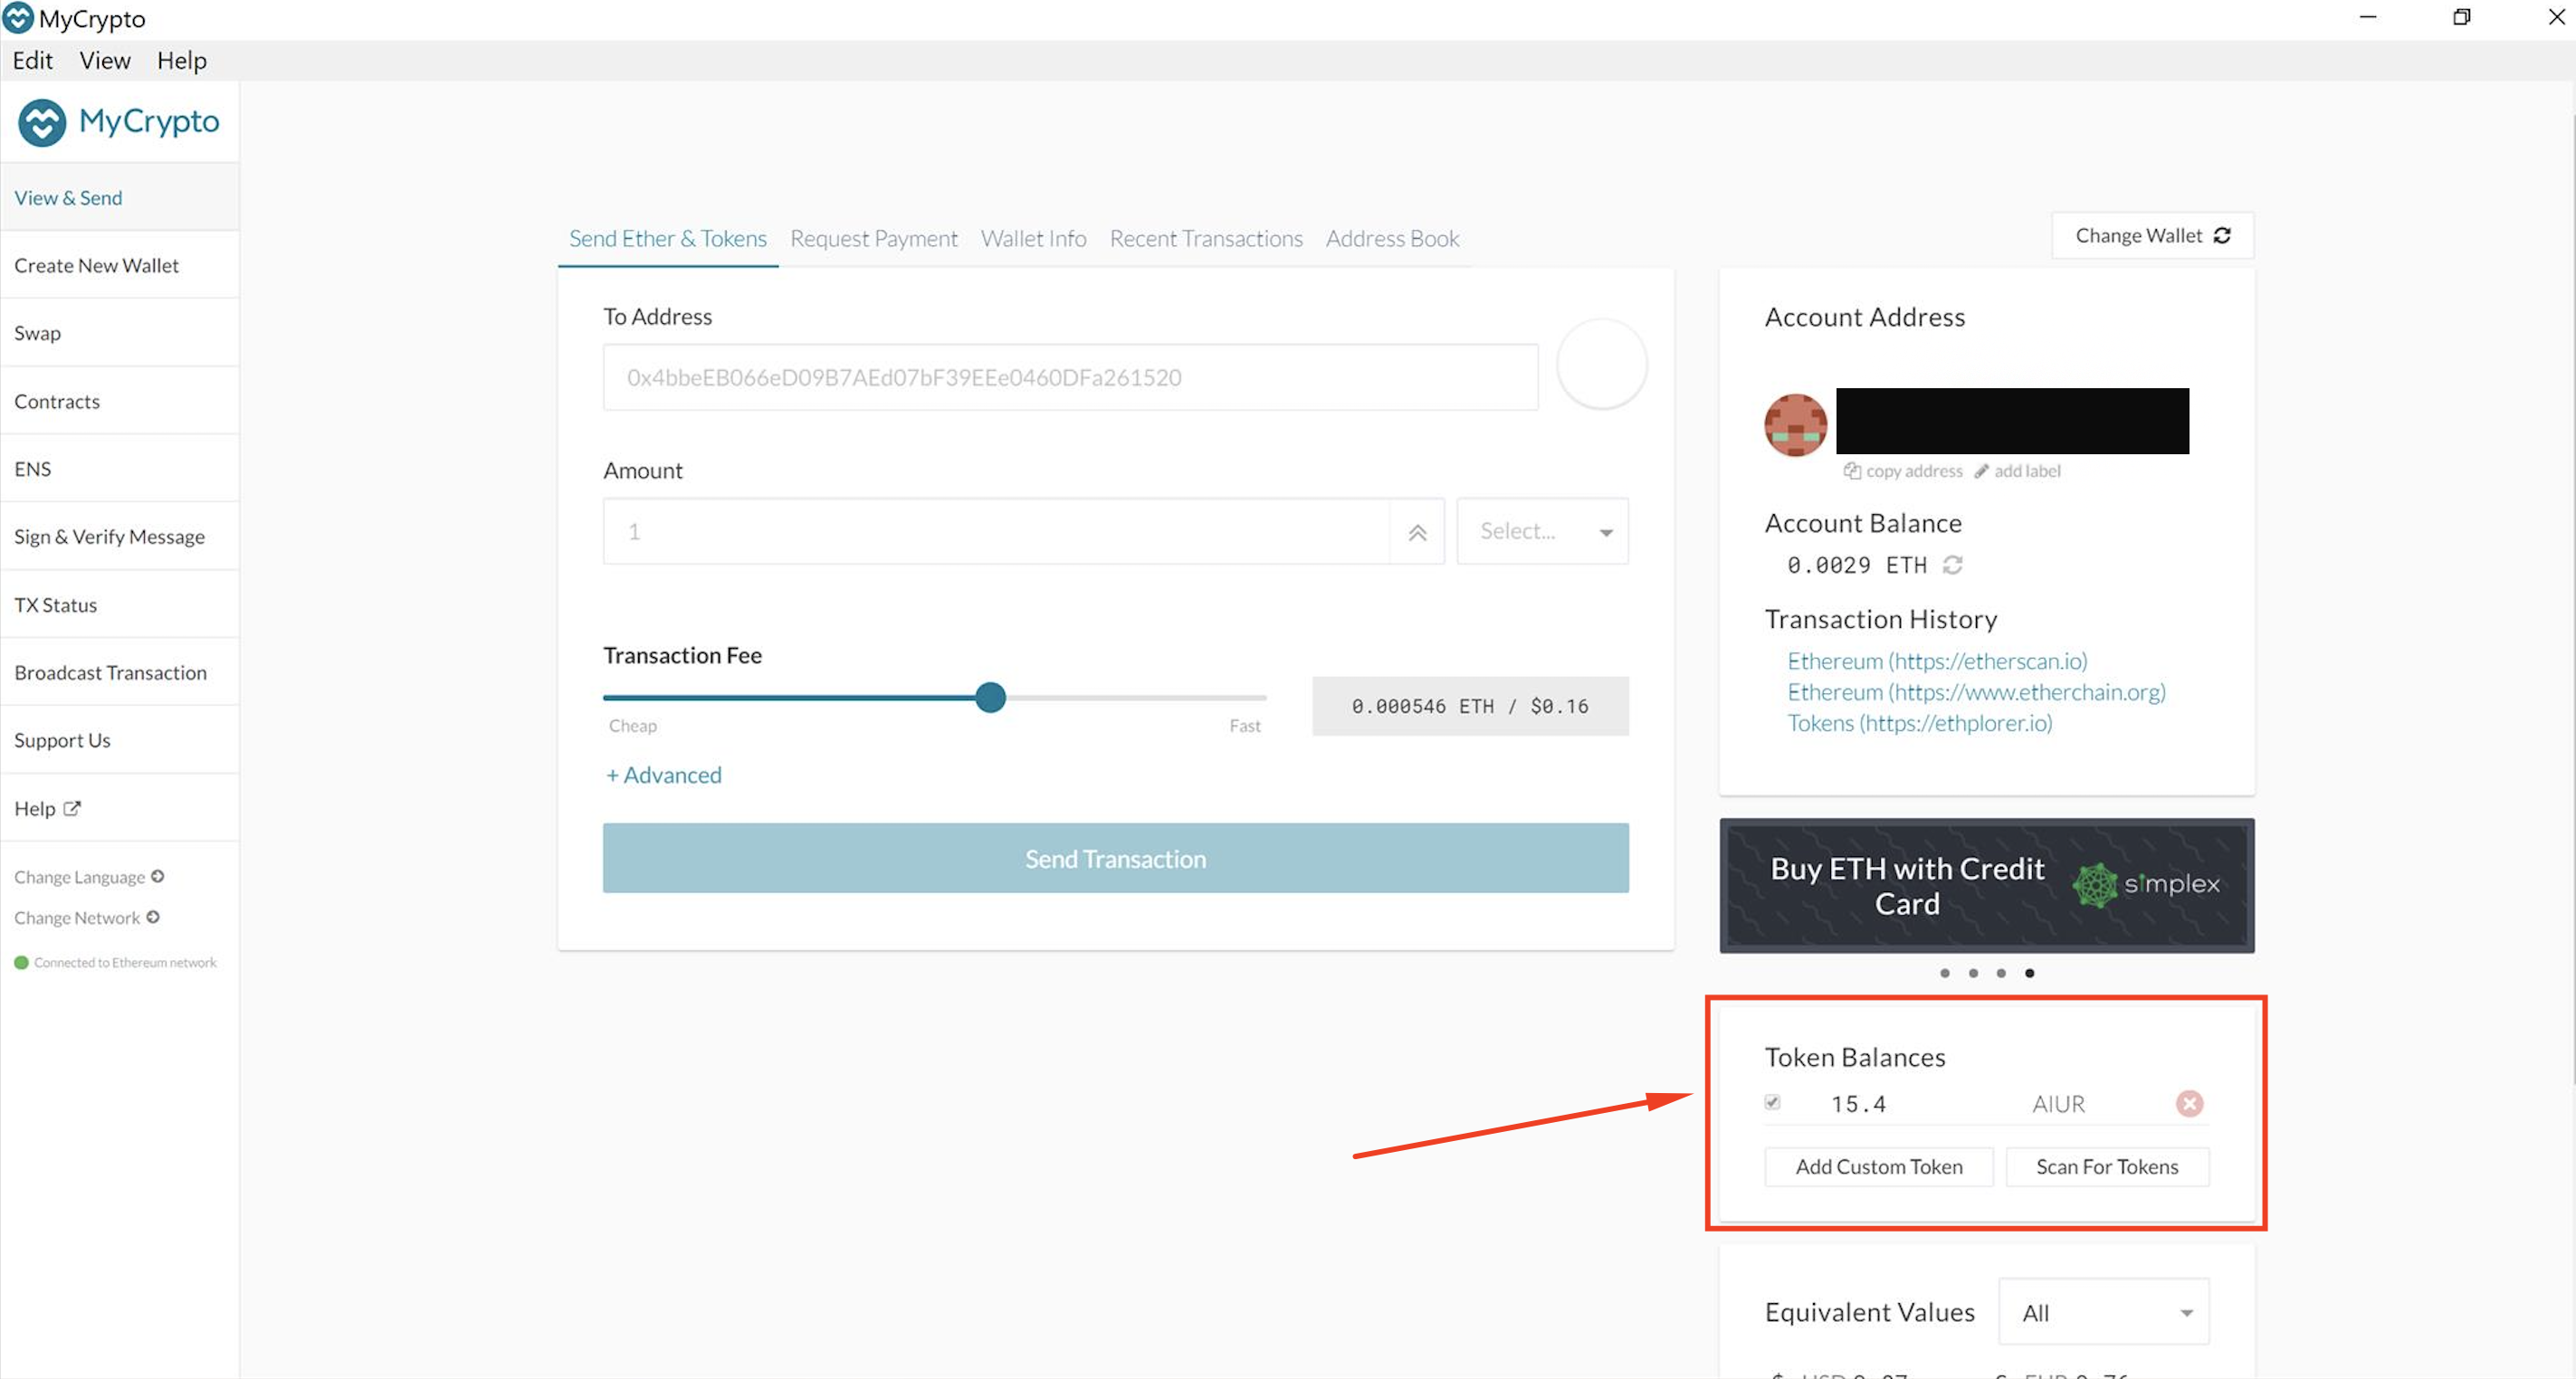Click the remove AIUR token icon
Viewport: 2576px width, 1379px height.
2188,1103
